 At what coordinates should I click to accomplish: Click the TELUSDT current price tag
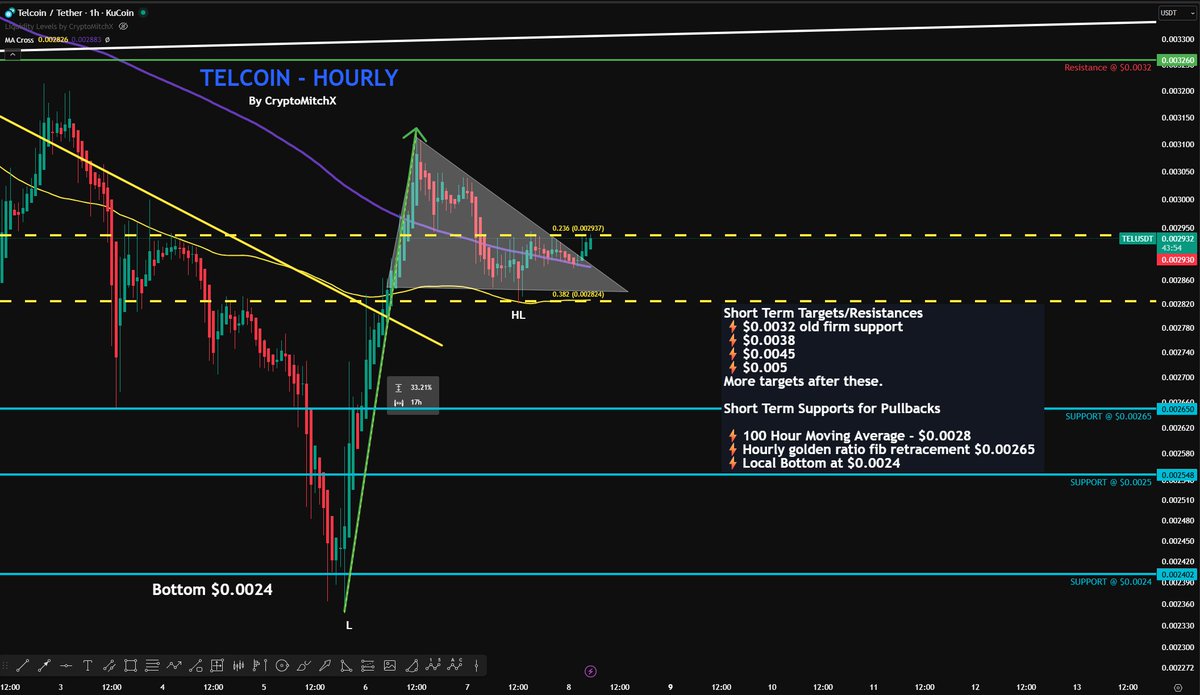coord(1139,240)
